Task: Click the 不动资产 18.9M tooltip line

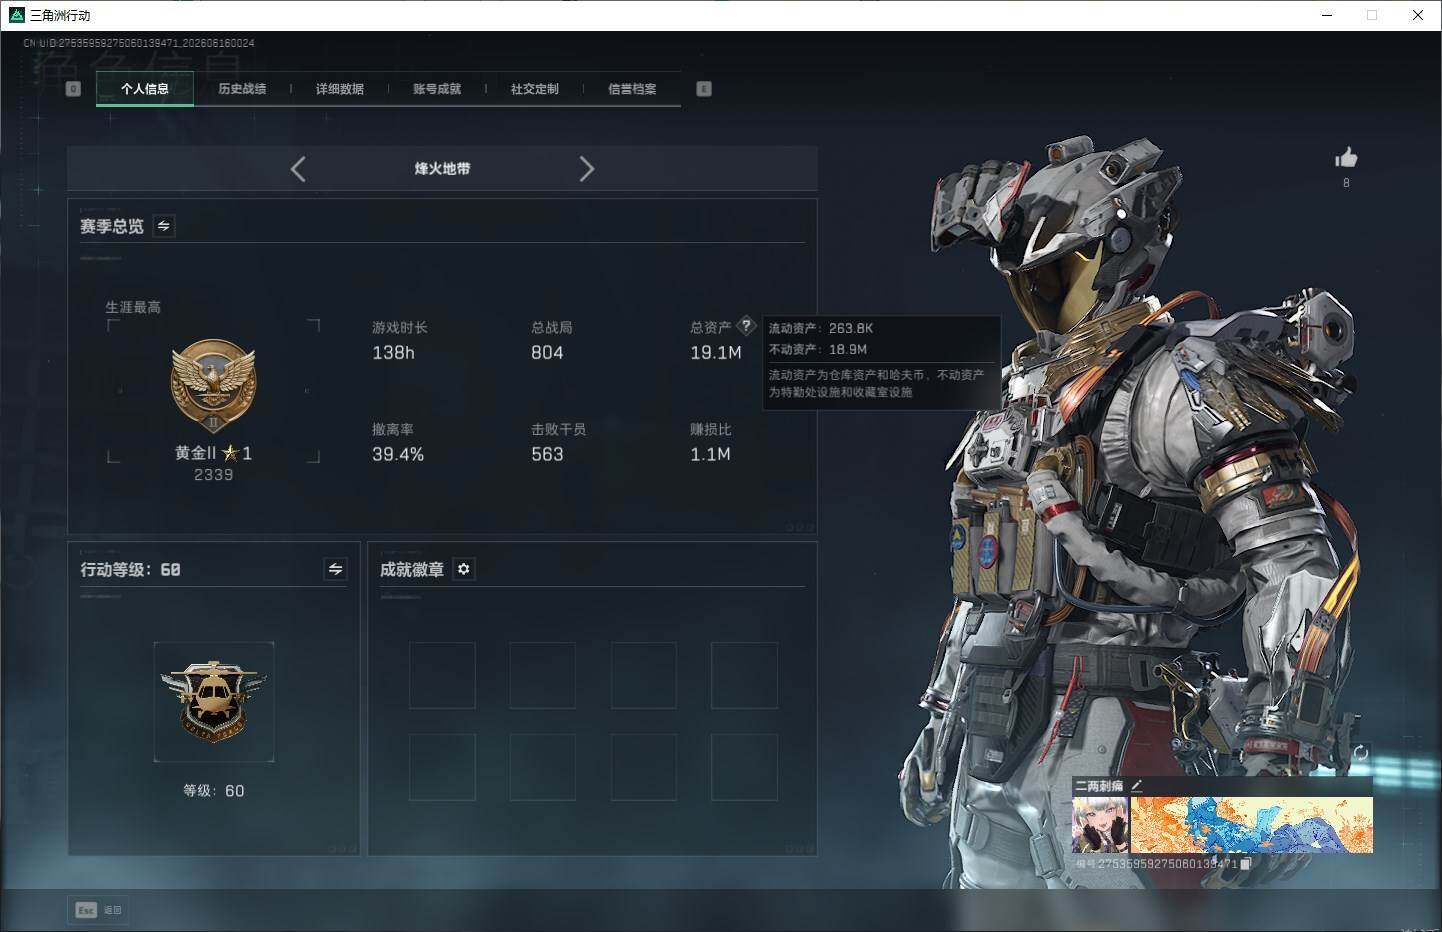Action: tap(818, 349)
